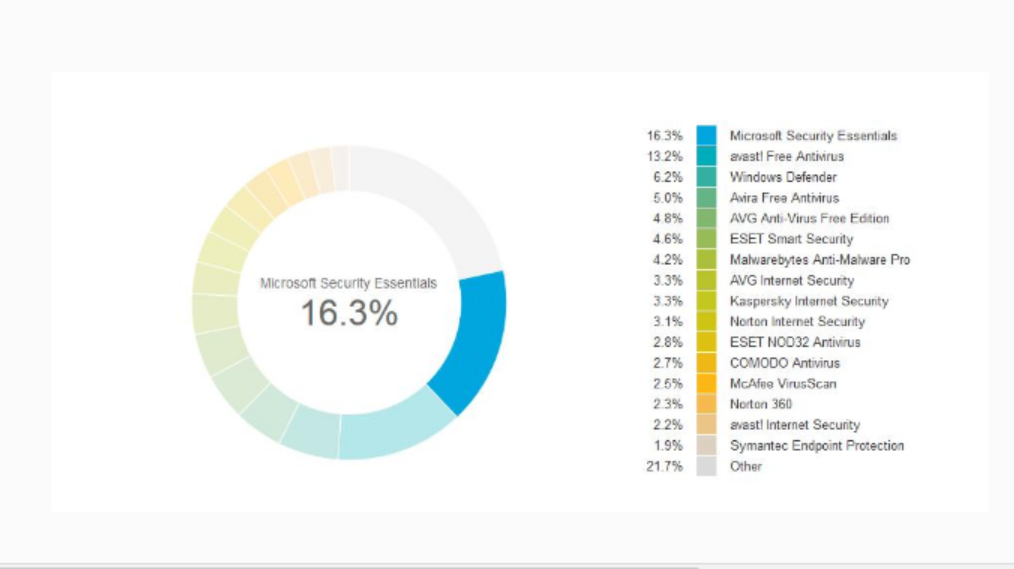The height and width of the screenshot is (569, 1014).
Task: Click the McAfee VirusScan legend swatch
Action: [x=706, y=383]
